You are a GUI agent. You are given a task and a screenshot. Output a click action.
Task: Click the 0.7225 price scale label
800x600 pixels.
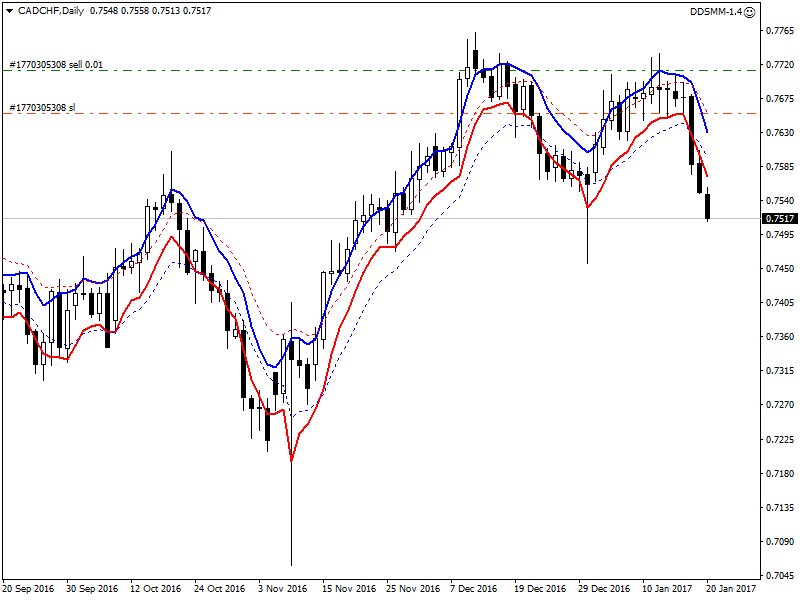point(780,440)
